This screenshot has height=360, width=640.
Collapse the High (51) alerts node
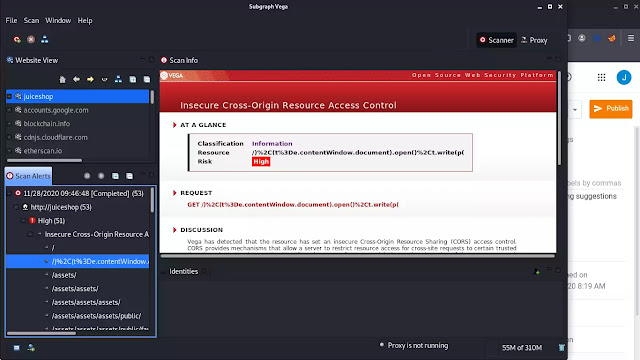click(23, 221)
